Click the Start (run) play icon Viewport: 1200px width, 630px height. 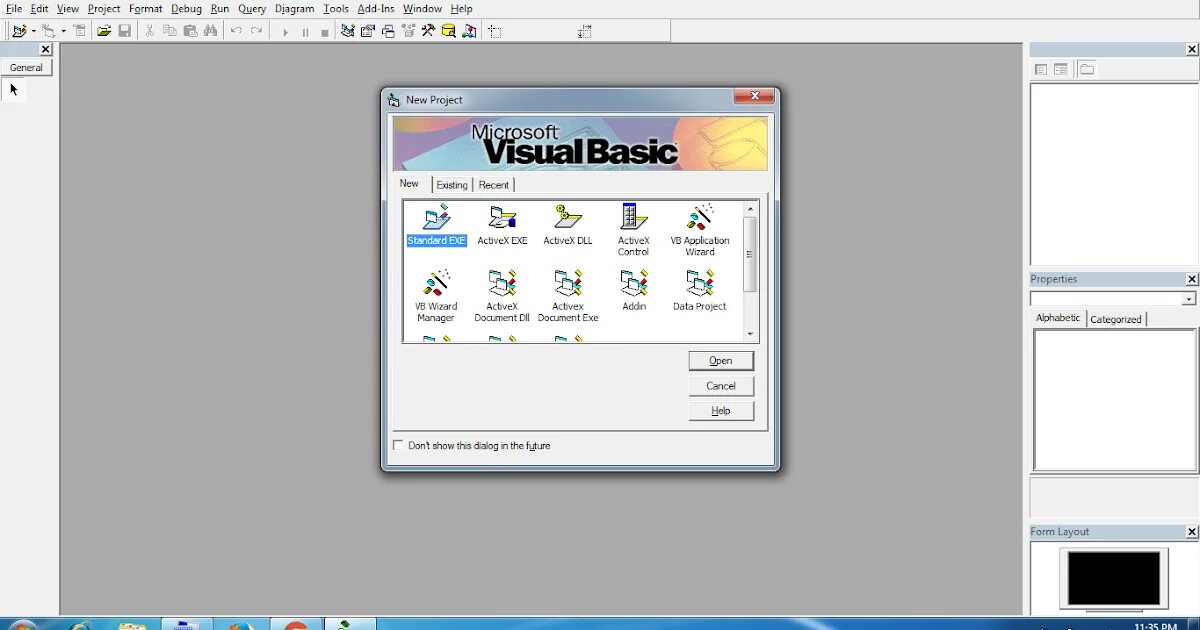[285, 32]
